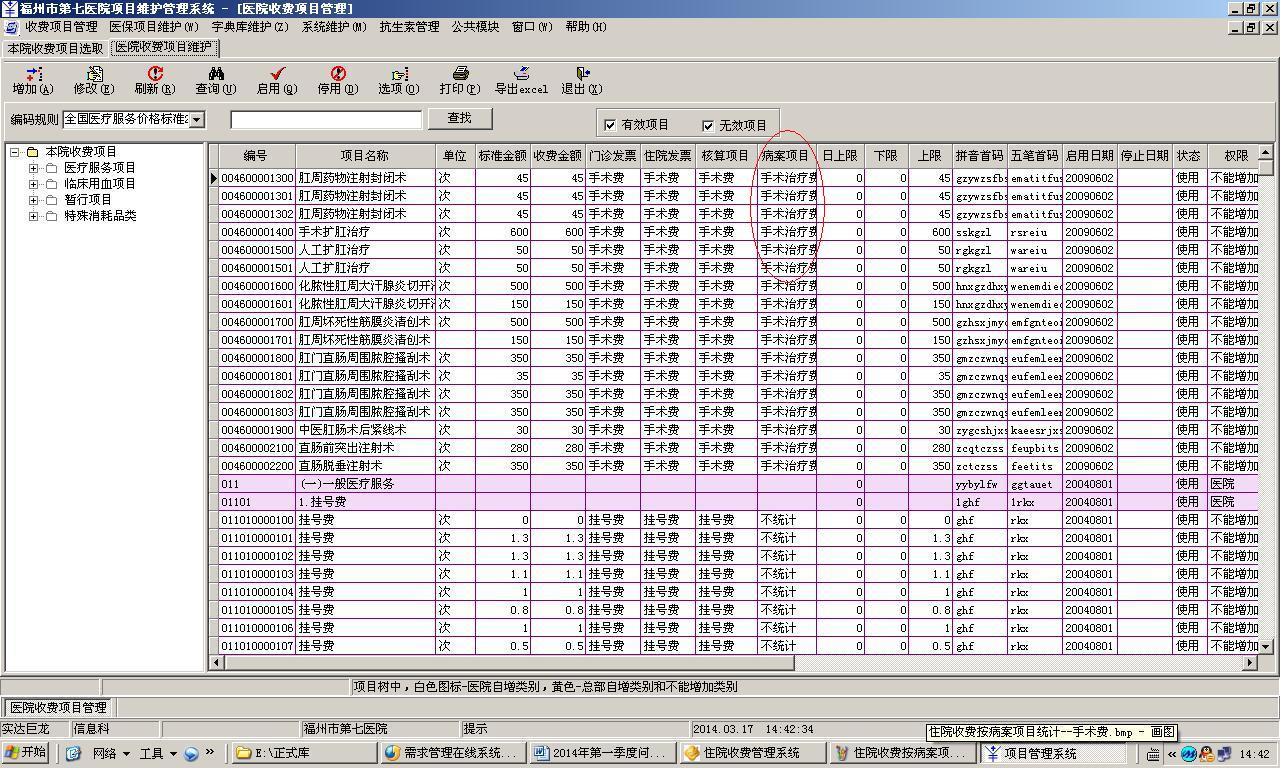The height and width of the screenshot is (768, 1280).
Task: Switch to 住院收费管理系统 taskbar window
Action: point(752,754)
